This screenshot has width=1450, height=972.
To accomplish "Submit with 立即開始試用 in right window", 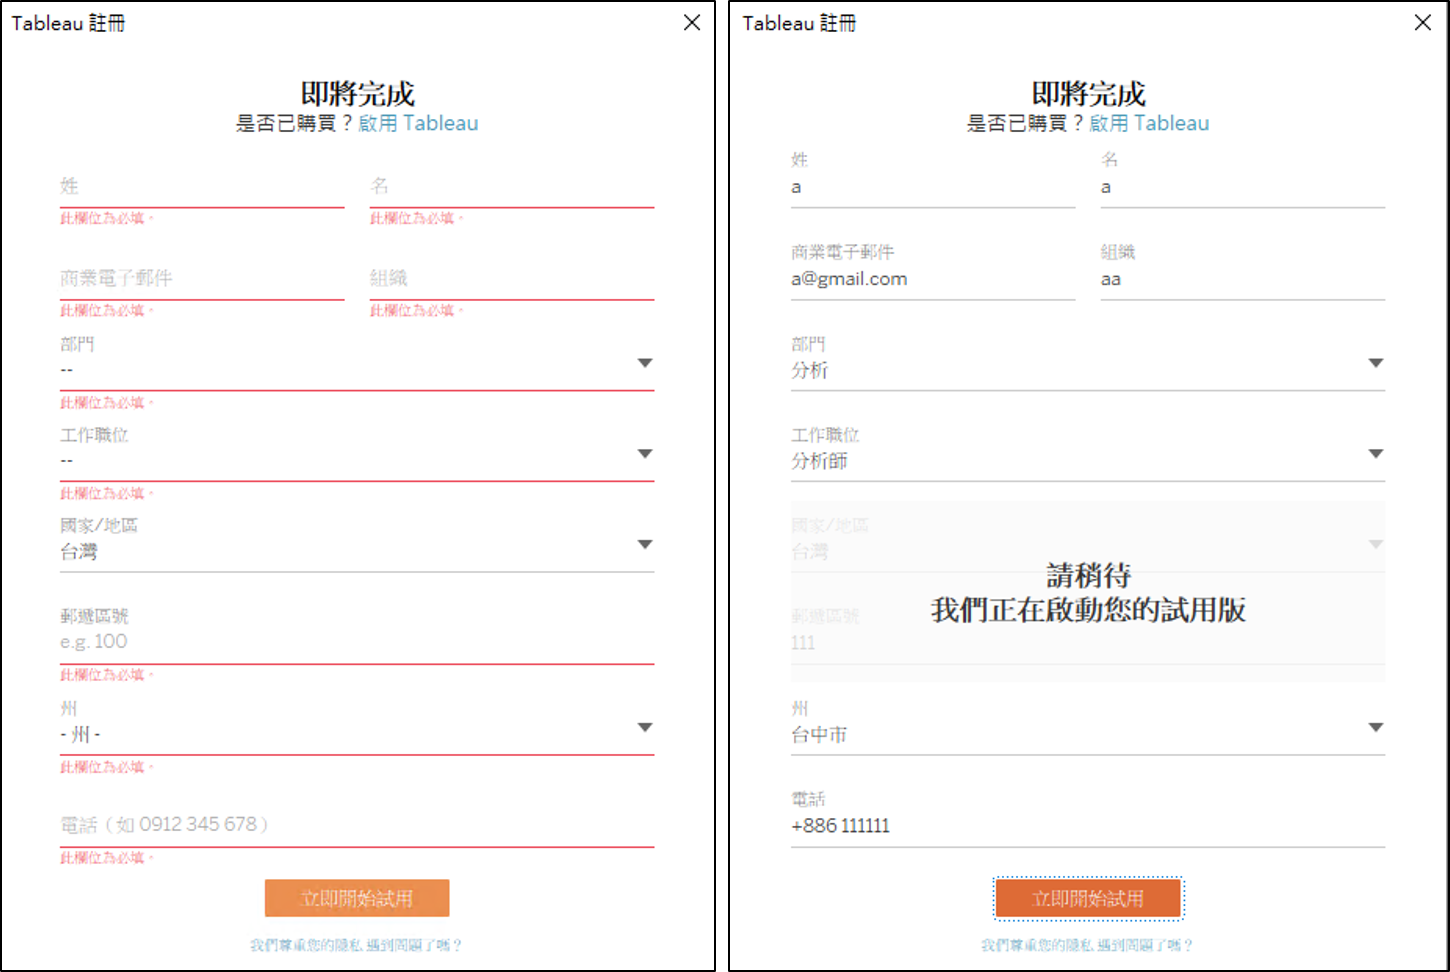I will [1088, 898].
